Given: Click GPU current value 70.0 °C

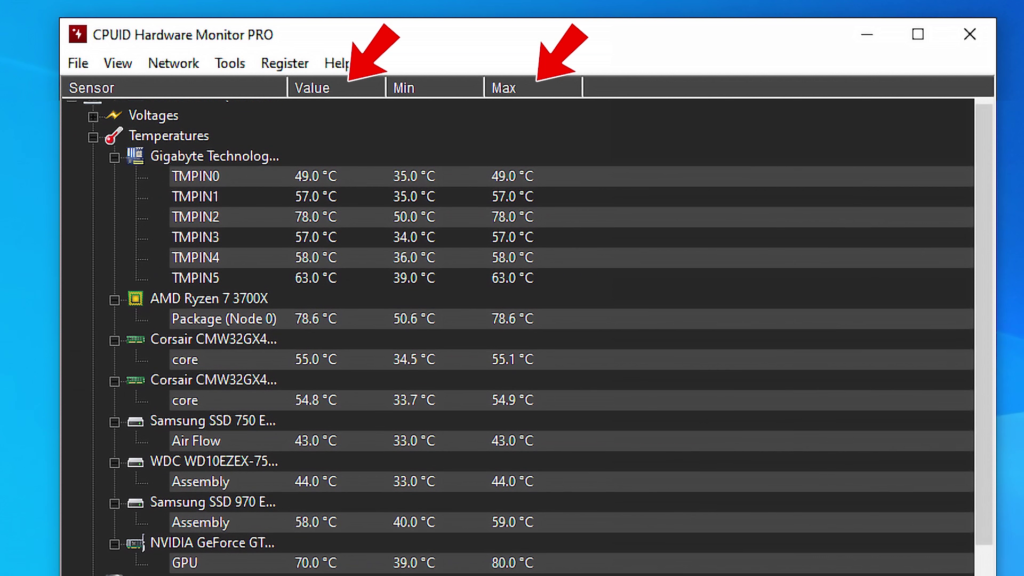Looking at the screenshot, I should point(315,563).
